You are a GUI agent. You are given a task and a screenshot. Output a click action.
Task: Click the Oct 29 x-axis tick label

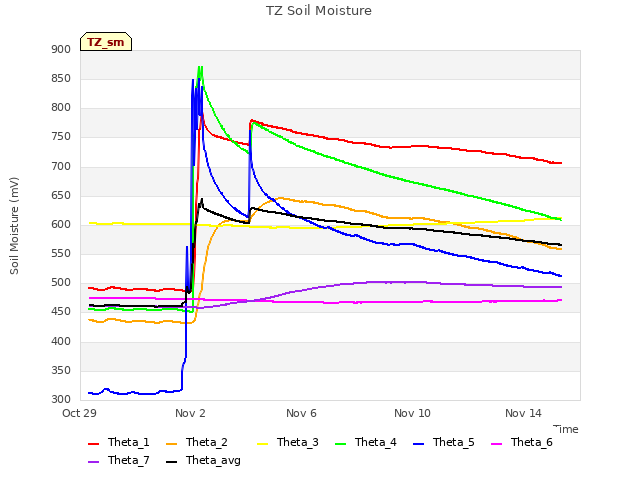pos(79,413)
